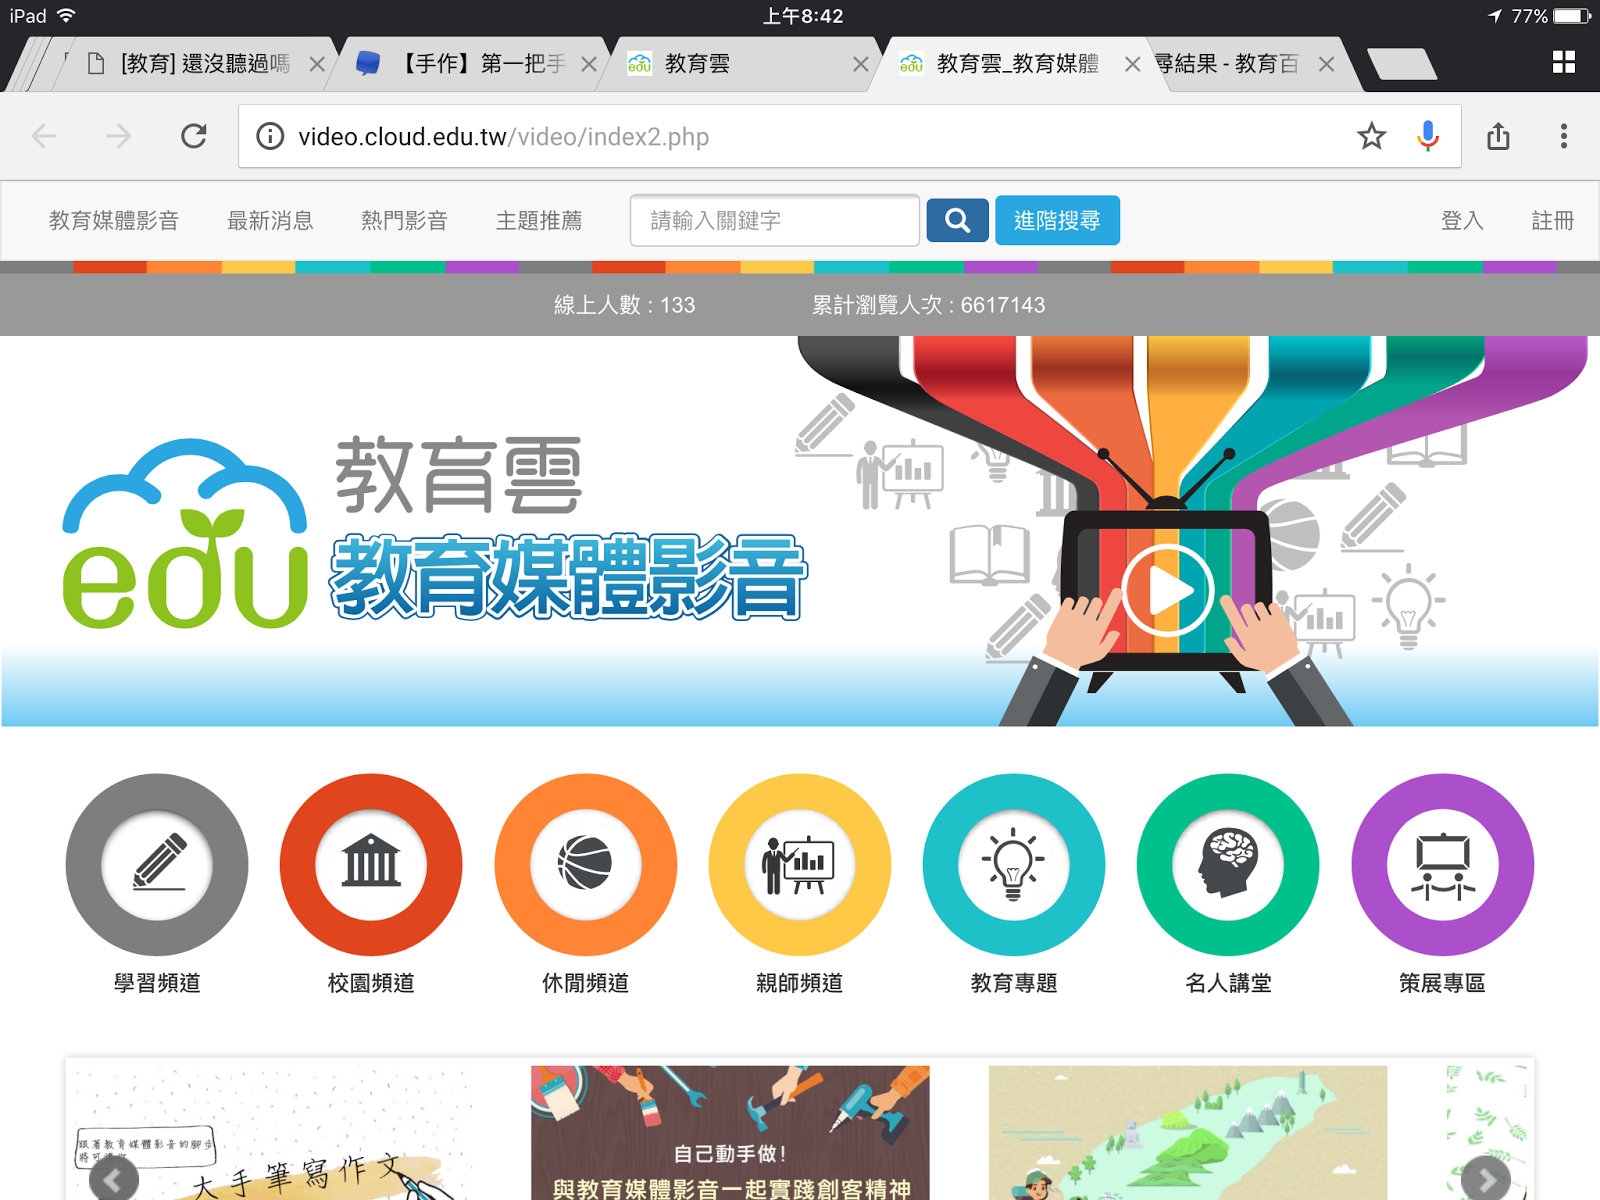Open 親師頻道 presenter channel icon
1600x1200 pixels.
point(799,864)
